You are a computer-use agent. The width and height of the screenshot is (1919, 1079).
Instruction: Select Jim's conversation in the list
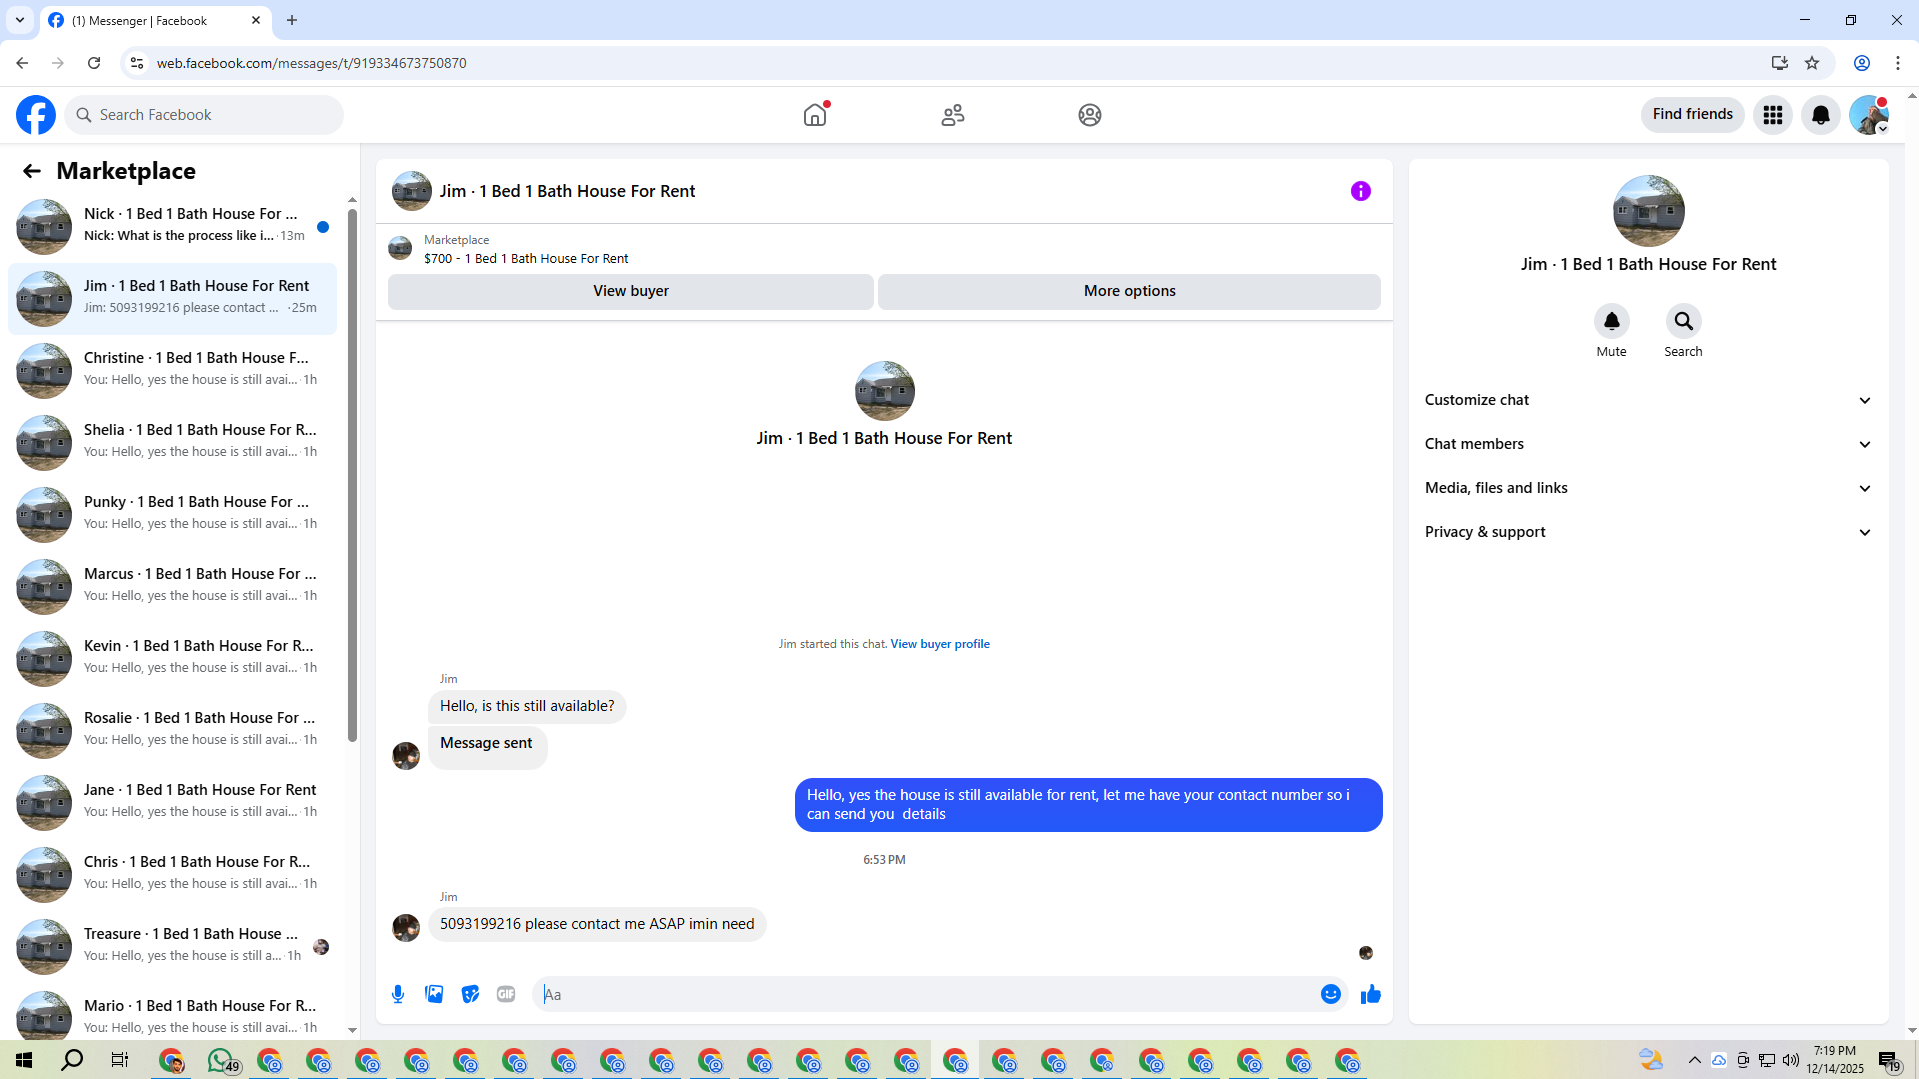[172, 298]
